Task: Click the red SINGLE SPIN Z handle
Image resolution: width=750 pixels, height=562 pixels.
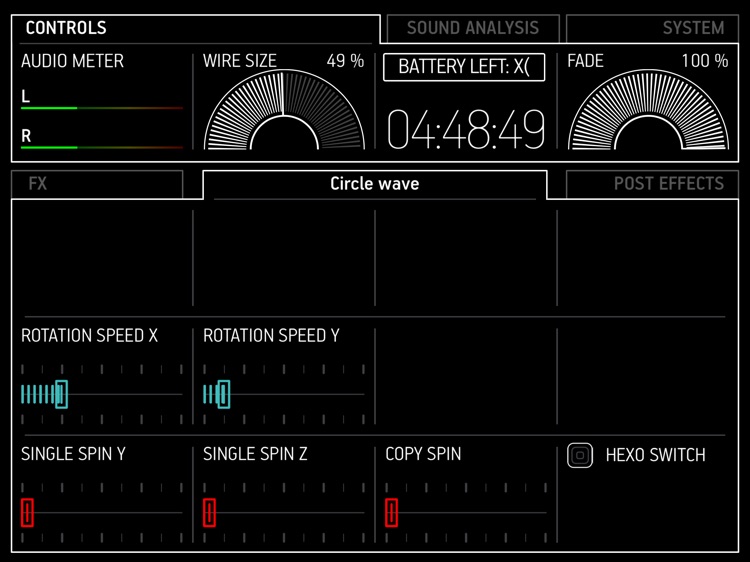Action: click(209, 512)
